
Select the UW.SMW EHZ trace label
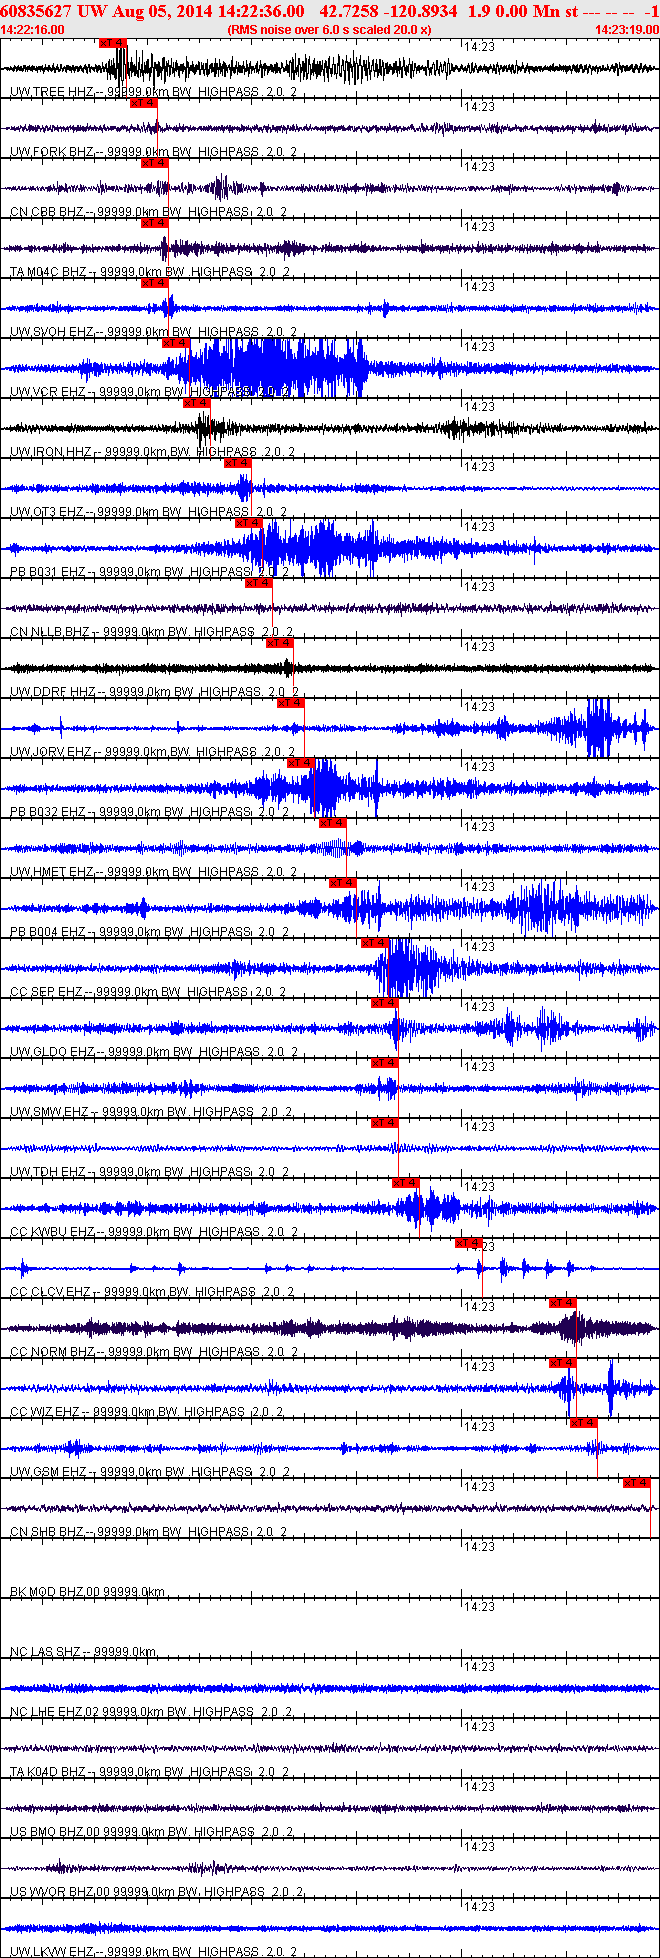(x=151, y=1112)
